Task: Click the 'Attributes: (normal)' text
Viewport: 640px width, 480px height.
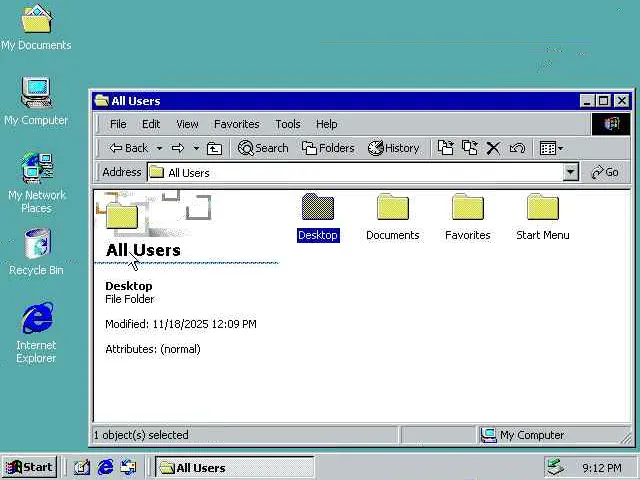Action: 153,349
